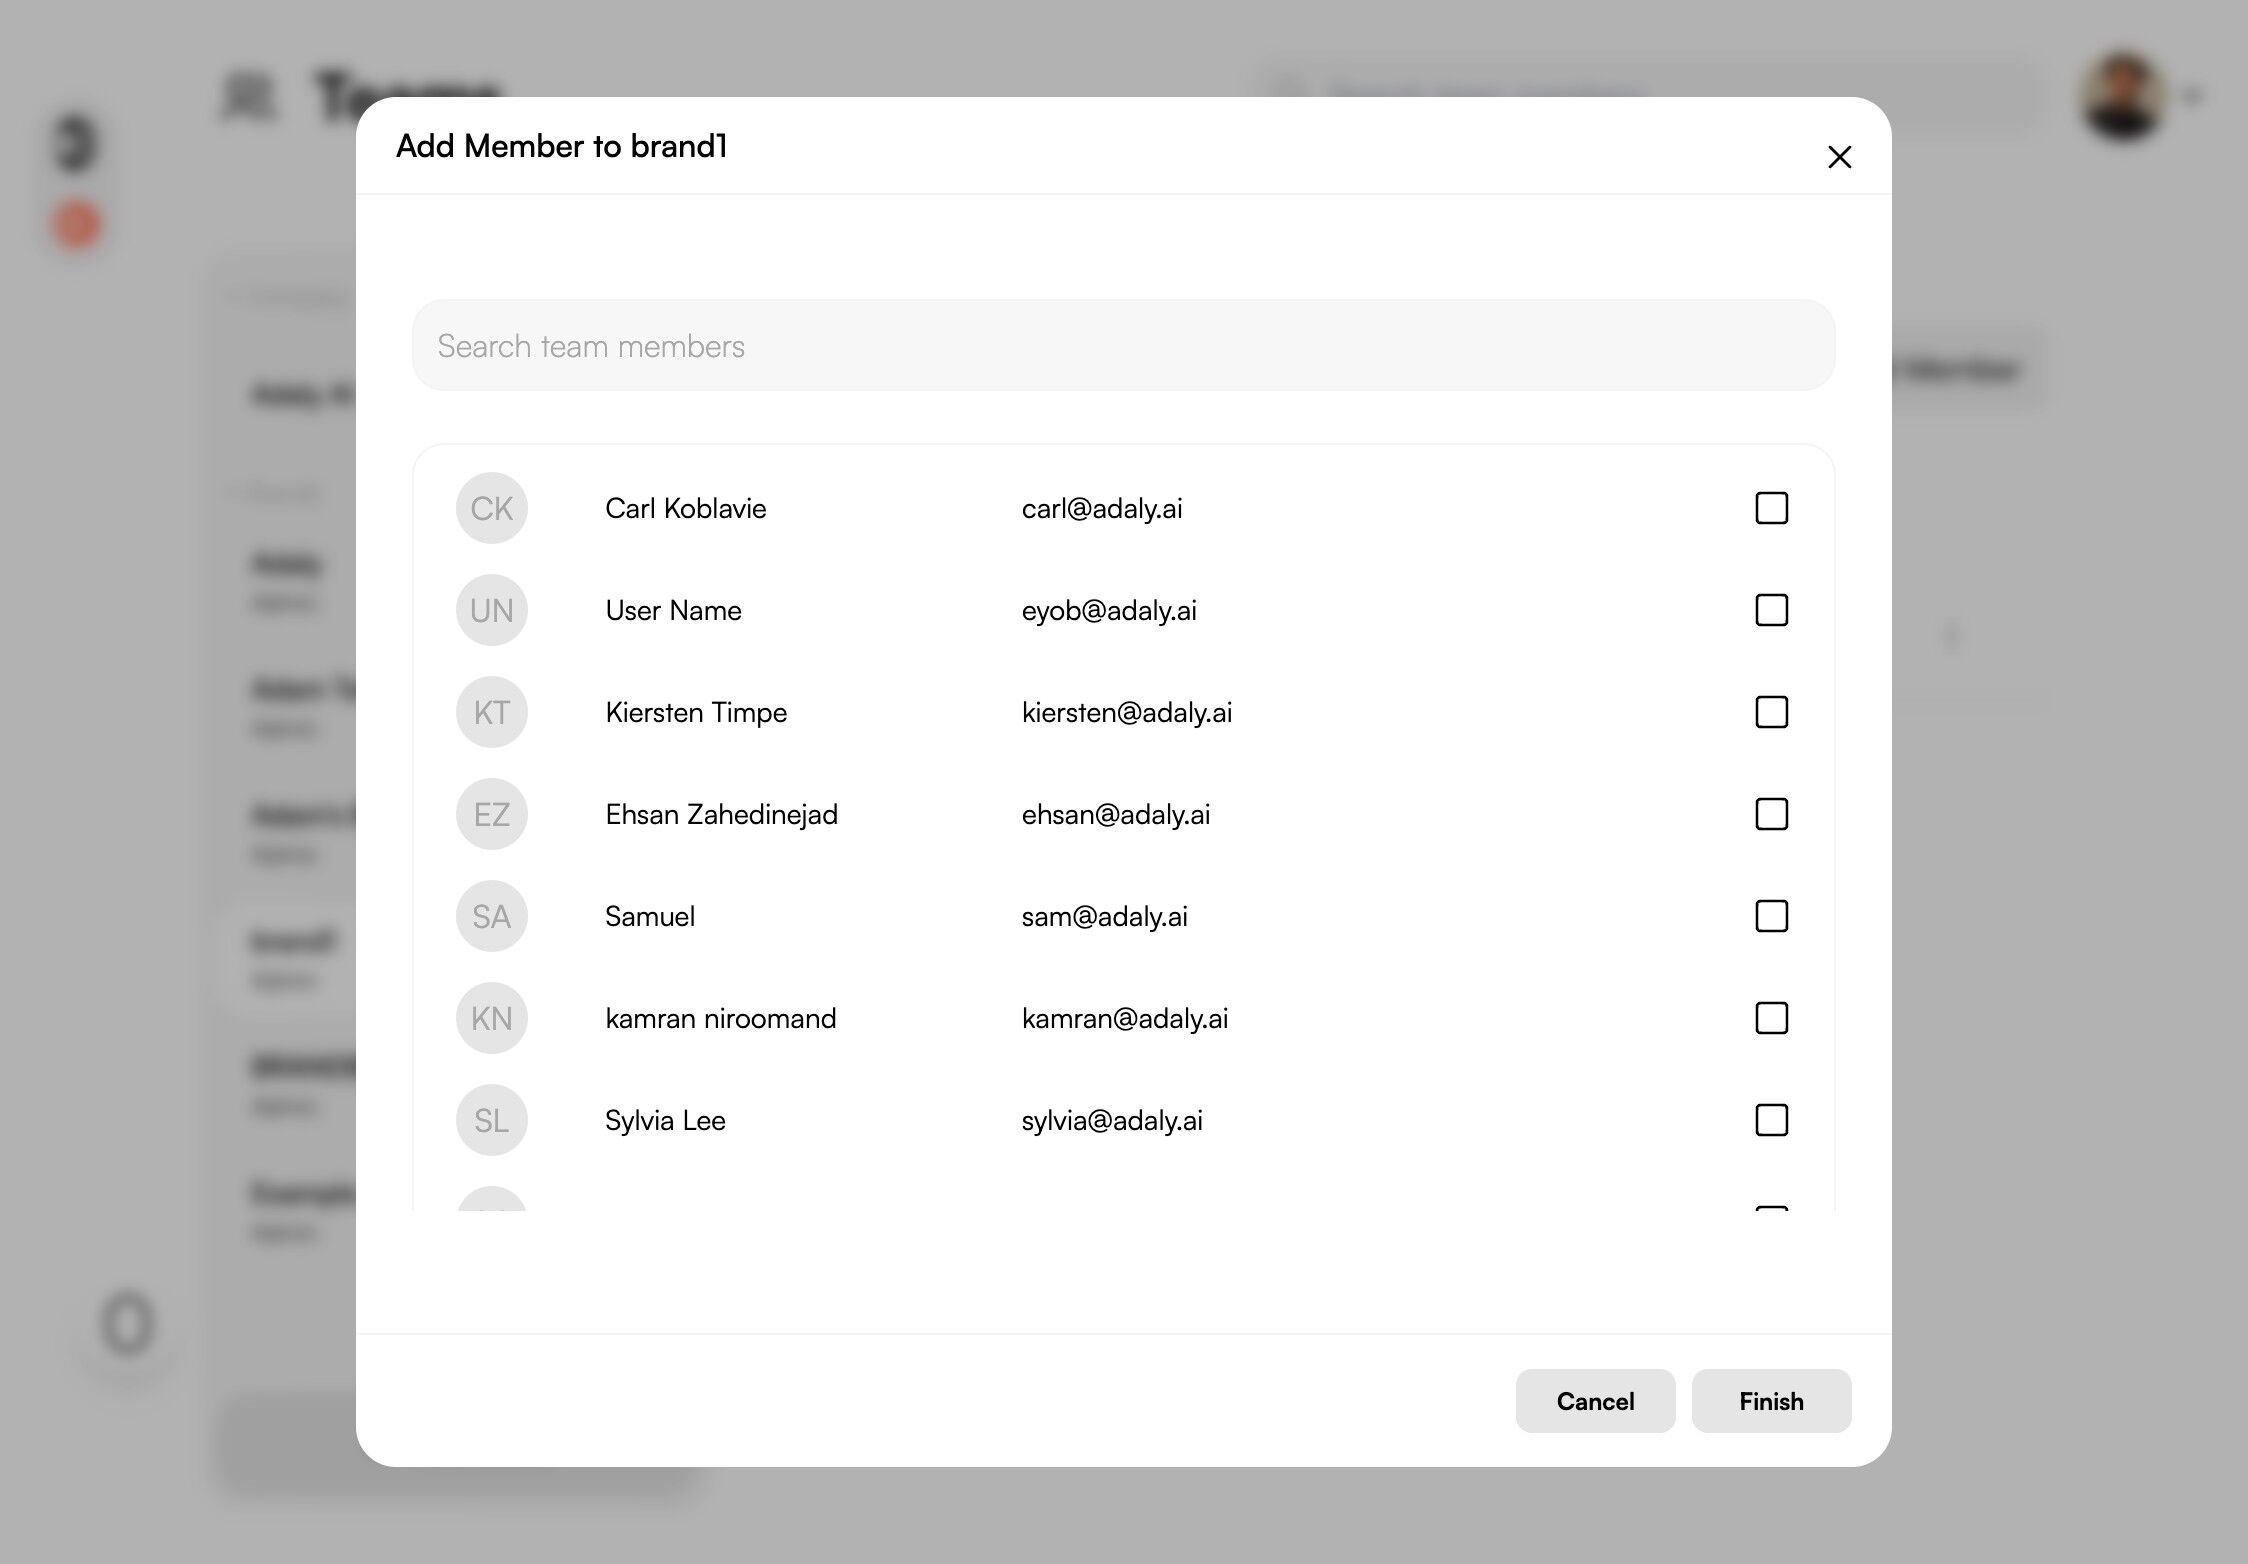Select kamran@adaly.ai checkbox
The height and width of the screenshot is (1564, 2248).
pyautogui.click(x=1771, y=1018)
